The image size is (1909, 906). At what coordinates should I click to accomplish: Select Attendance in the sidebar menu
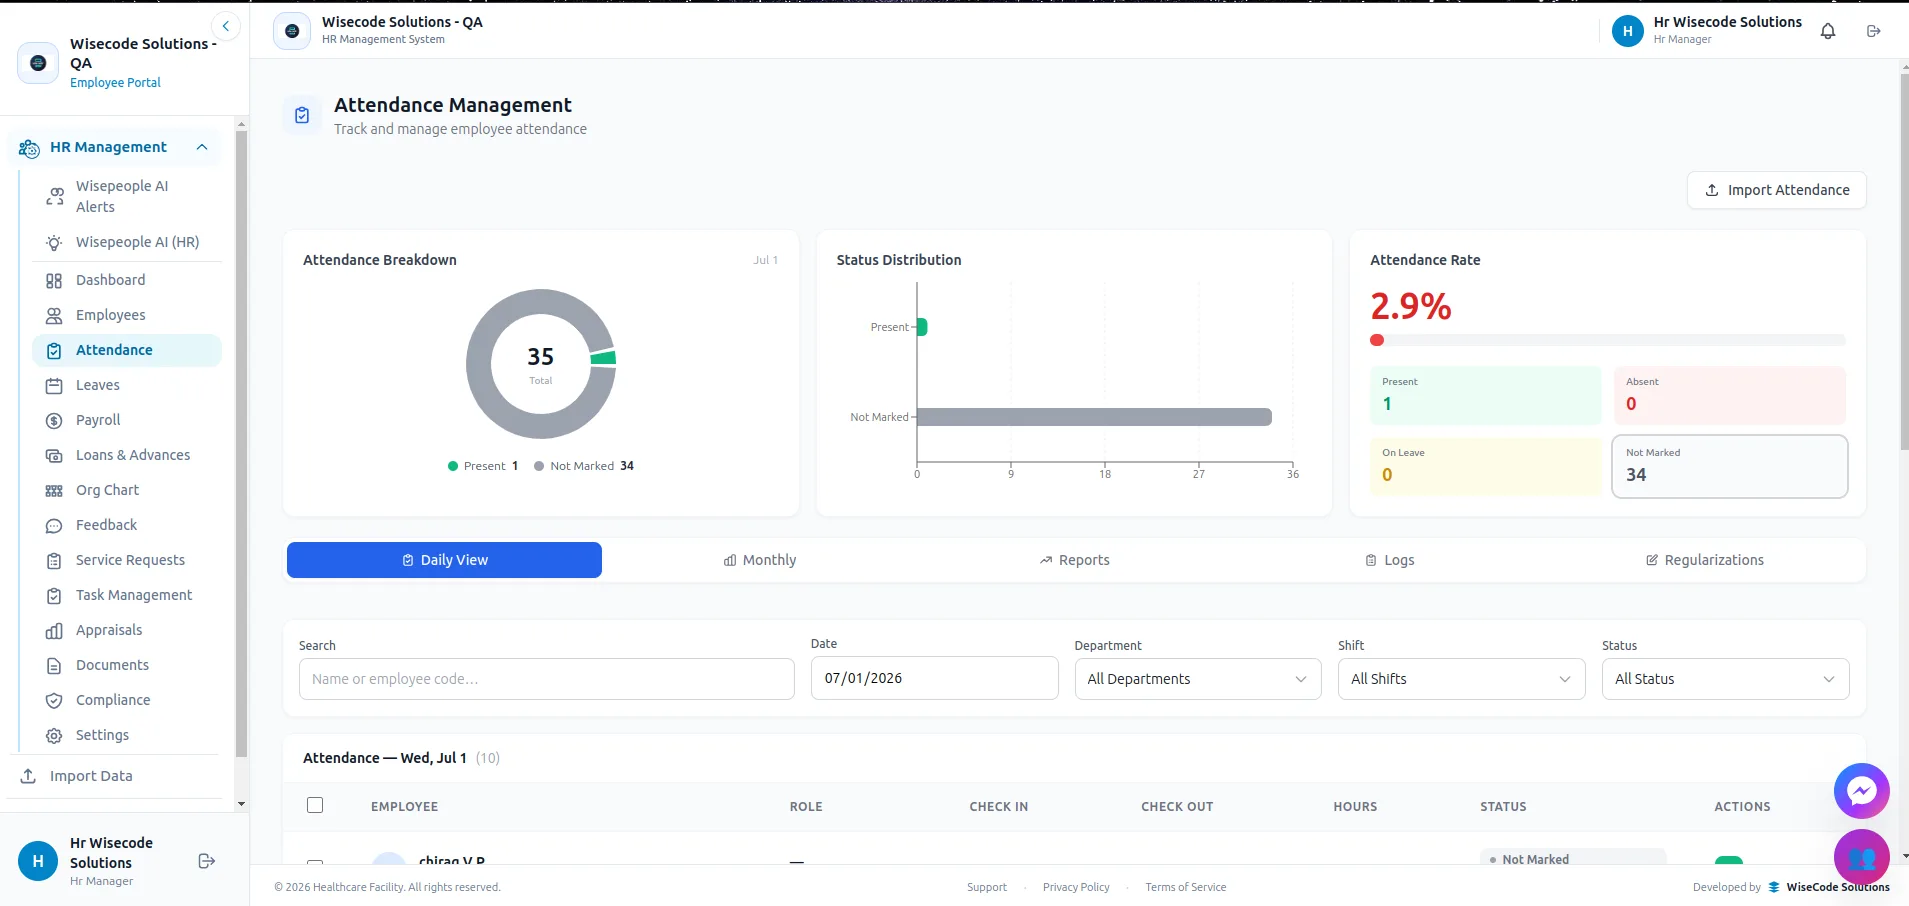[127, 350]
